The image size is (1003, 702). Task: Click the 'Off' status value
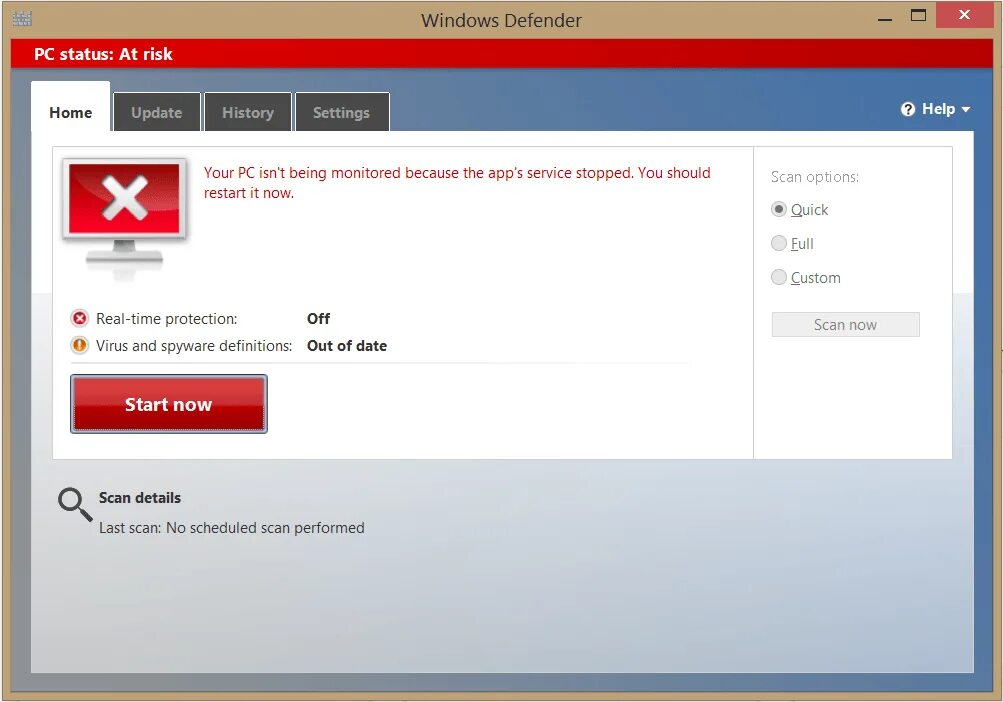coord(319,319)
